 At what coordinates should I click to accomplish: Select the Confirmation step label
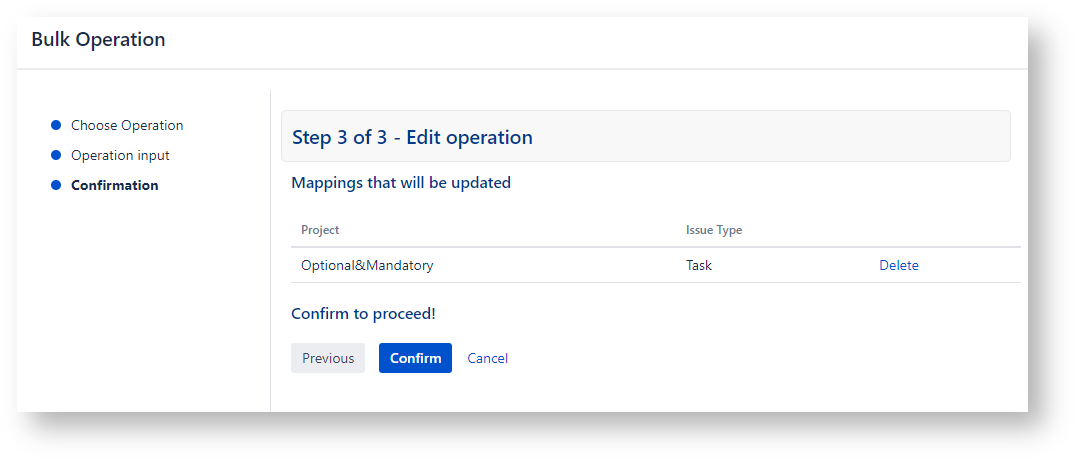click(x=114, y=186)
